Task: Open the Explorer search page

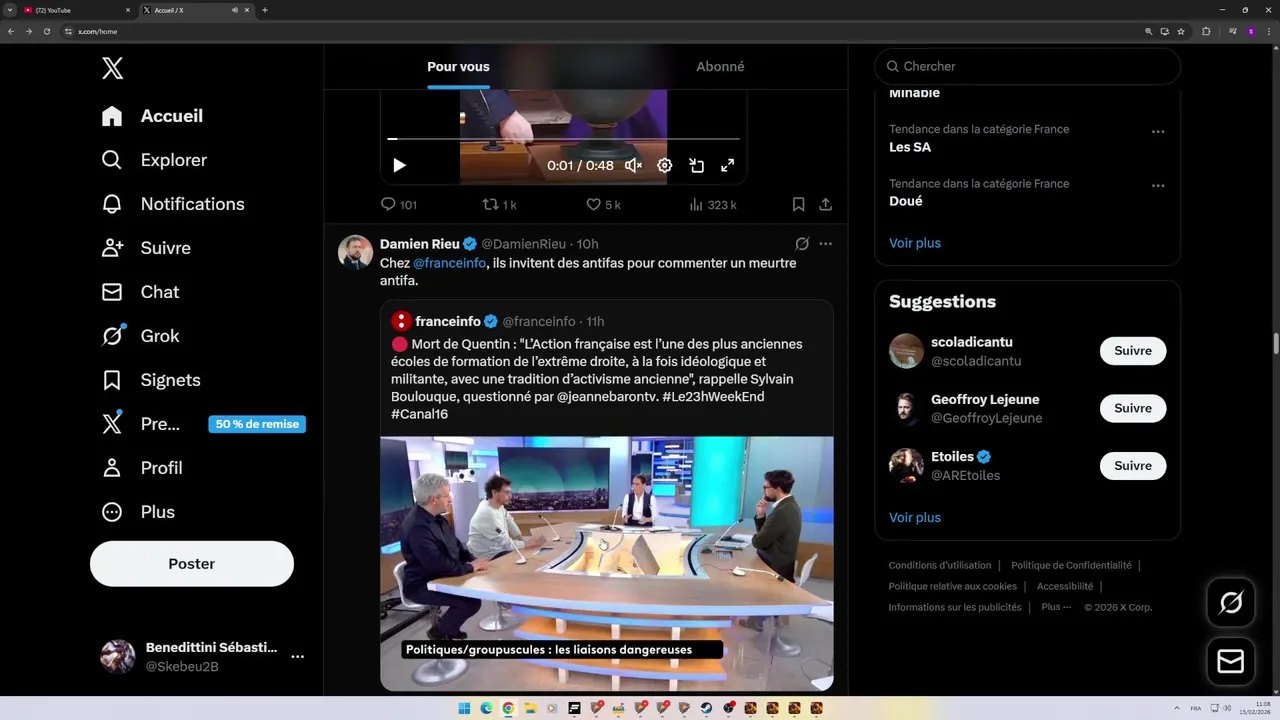Action: (154, 160)
